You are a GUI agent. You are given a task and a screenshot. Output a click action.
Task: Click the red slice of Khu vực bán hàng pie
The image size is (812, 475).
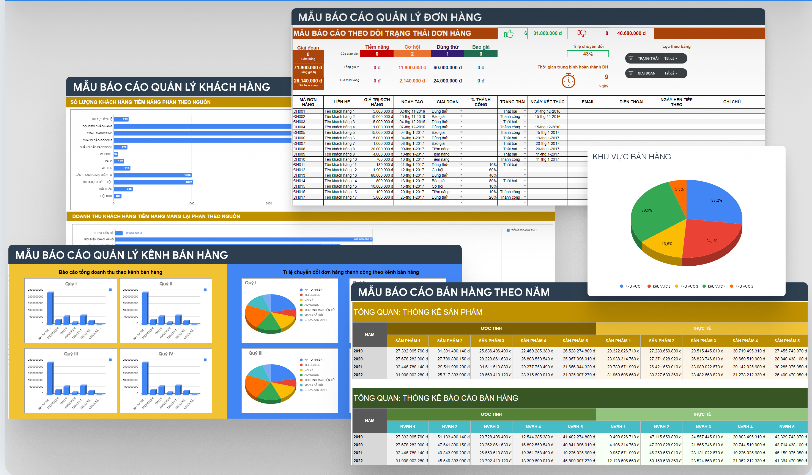point(706,238)
